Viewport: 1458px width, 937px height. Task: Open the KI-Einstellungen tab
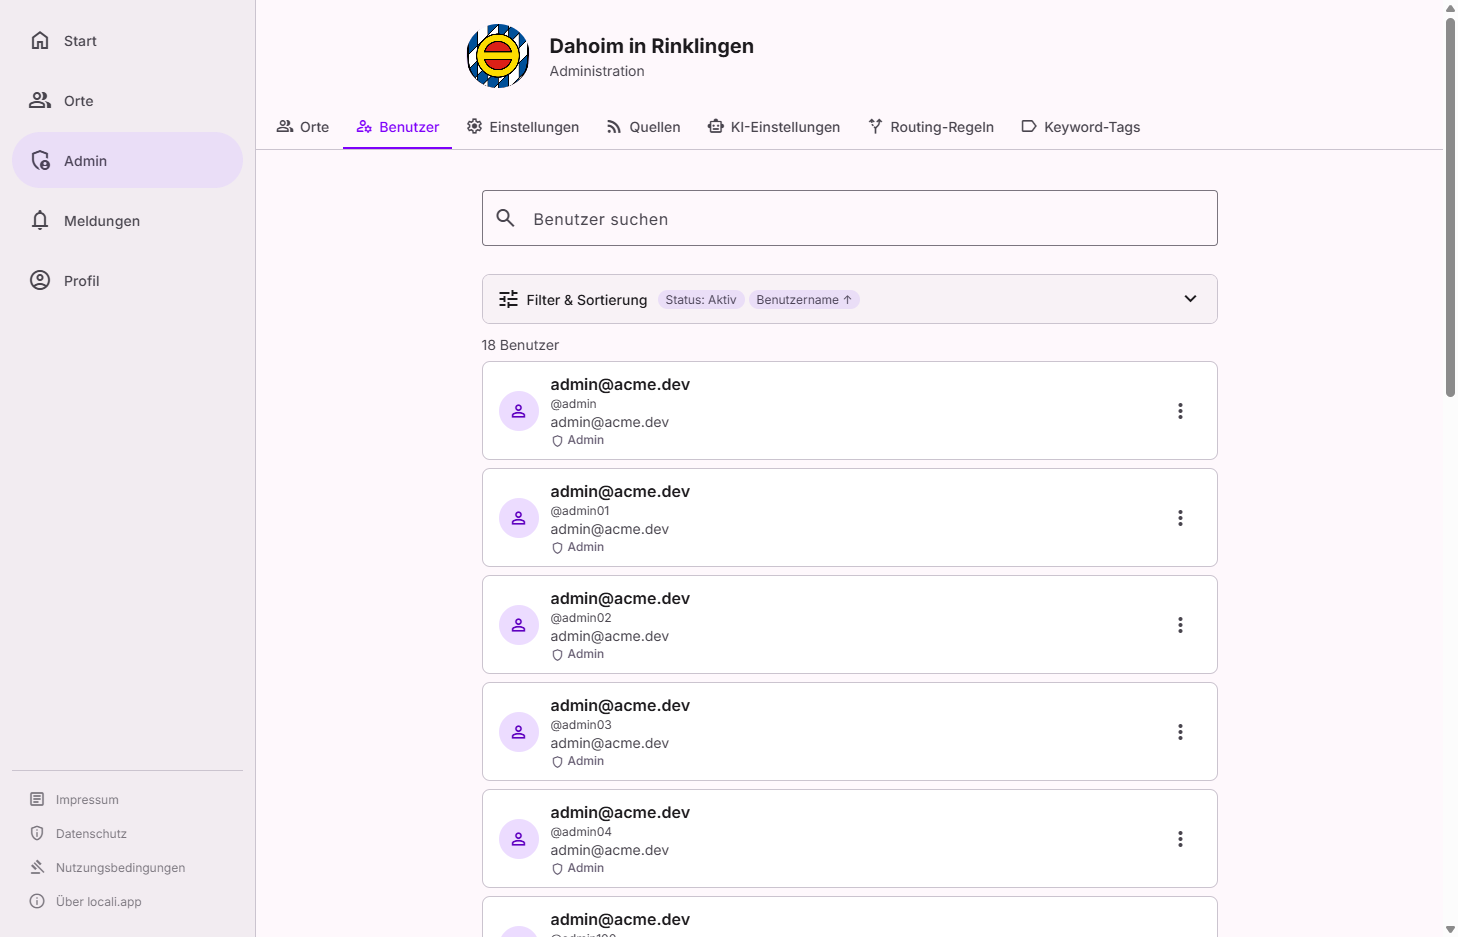pyautogui.click(x=774, y=127)
